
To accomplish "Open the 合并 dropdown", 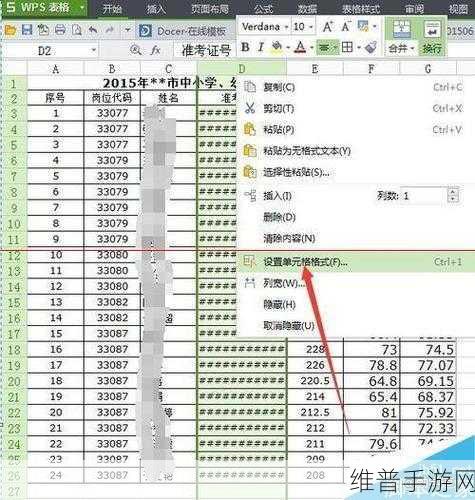I will [x=401, y=49].
